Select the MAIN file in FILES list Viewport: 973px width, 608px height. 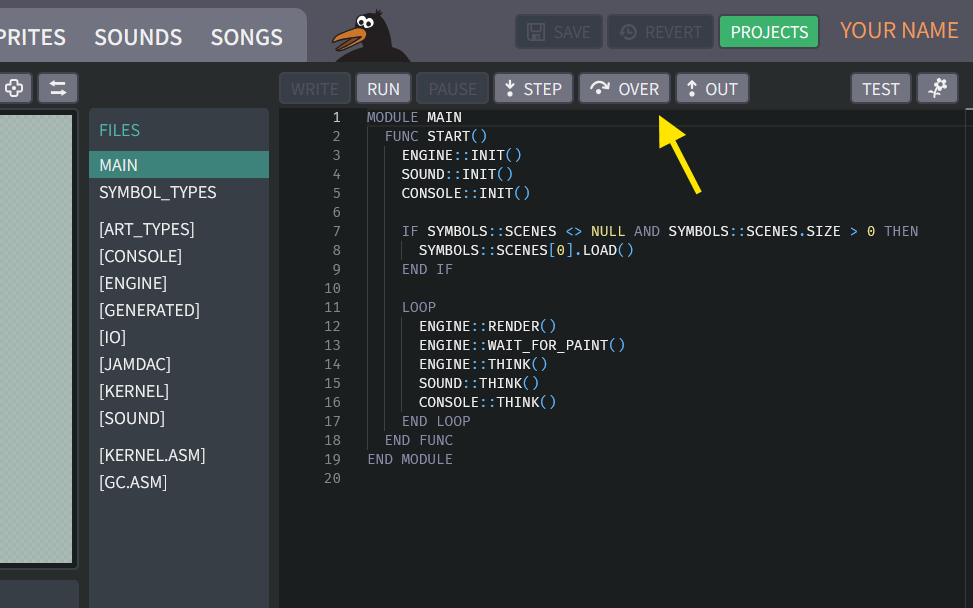117,165
